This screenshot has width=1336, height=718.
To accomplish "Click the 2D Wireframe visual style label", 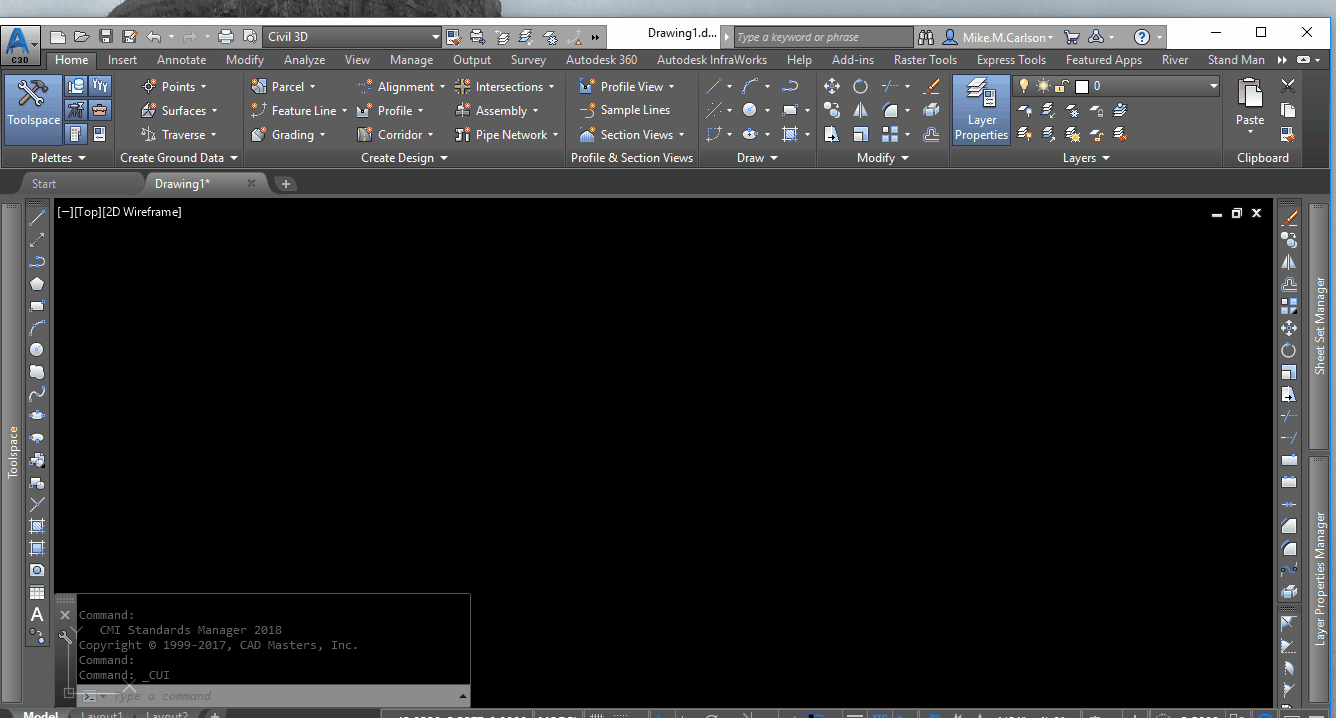I will click(x=141, y=212).
